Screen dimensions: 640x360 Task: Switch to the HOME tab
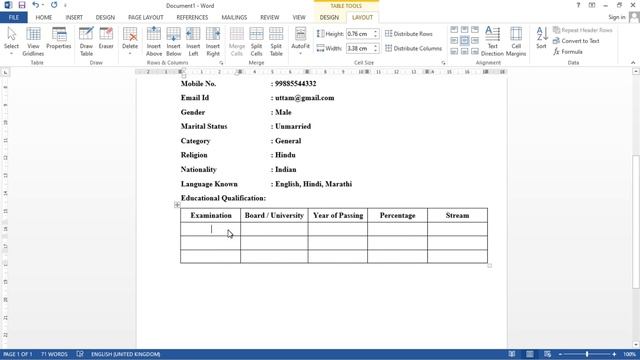(x=44, y=18)
